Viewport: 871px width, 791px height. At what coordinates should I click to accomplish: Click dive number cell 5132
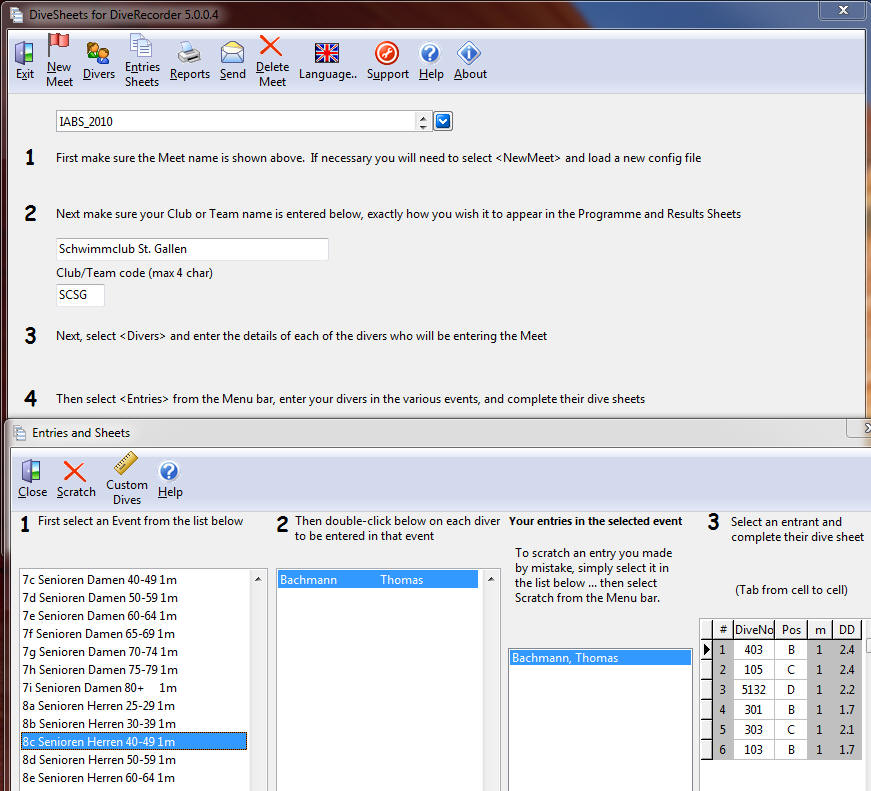coord(754,689)
